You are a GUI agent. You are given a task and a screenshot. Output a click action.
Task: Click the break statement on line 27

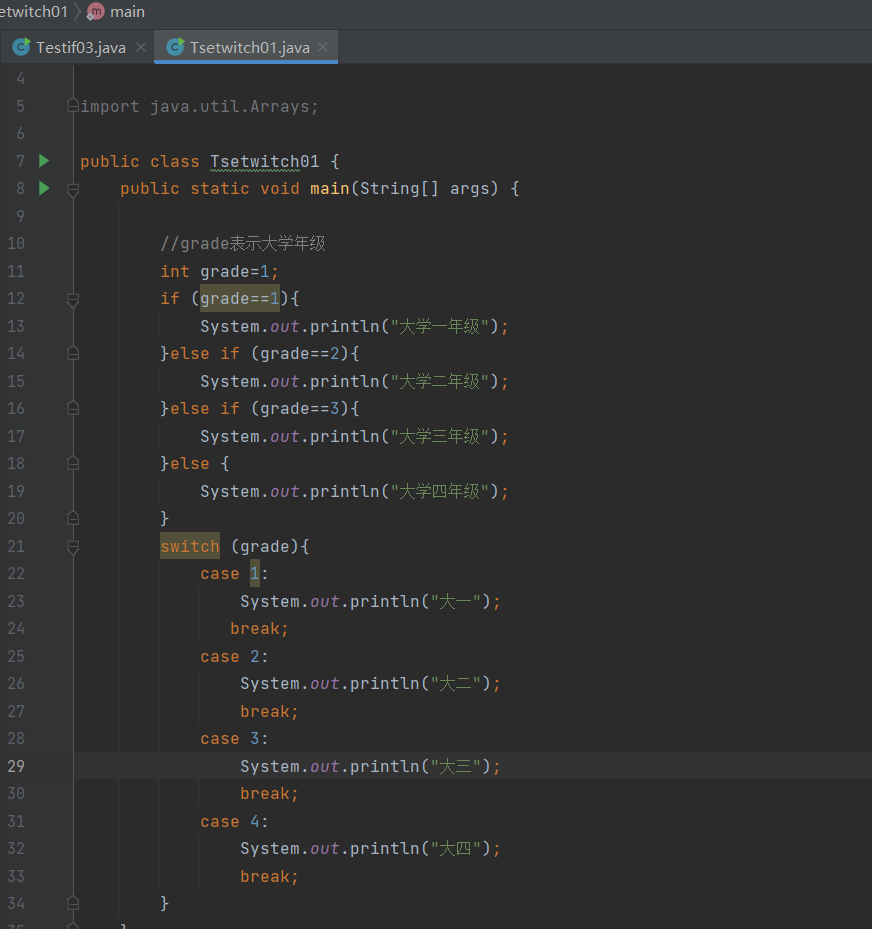(270, 711)
